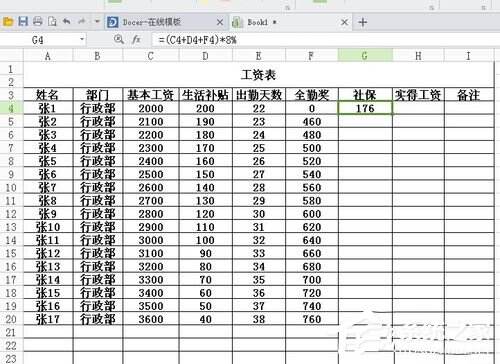Select base salary cell 3600

coord(151,319)
